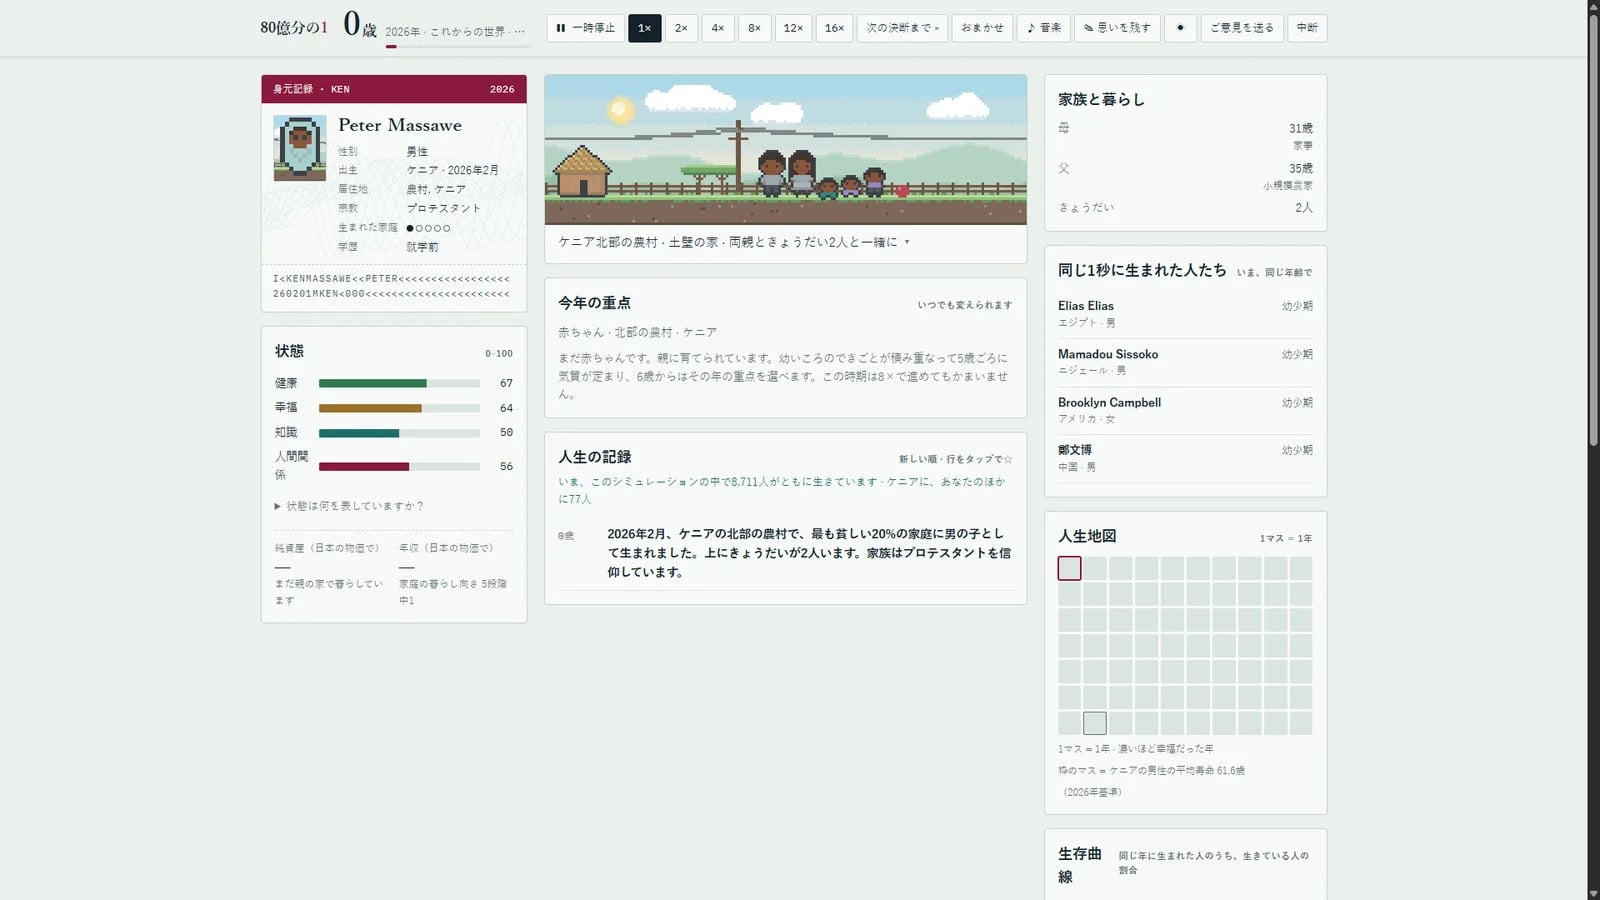Click the 母 31歳 family row
This screenshot has width=1600, height=900.
pos(1185,136)
